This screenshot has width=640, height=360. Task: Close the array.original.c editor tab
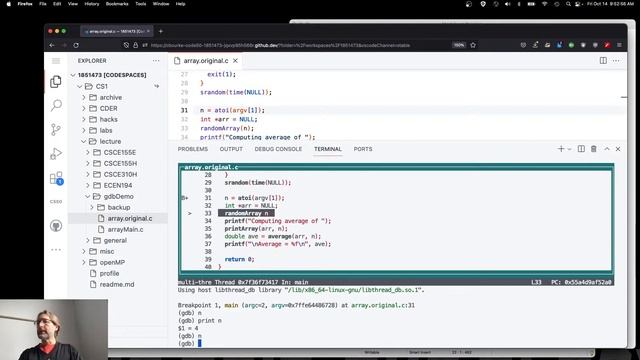pos(236,61)
